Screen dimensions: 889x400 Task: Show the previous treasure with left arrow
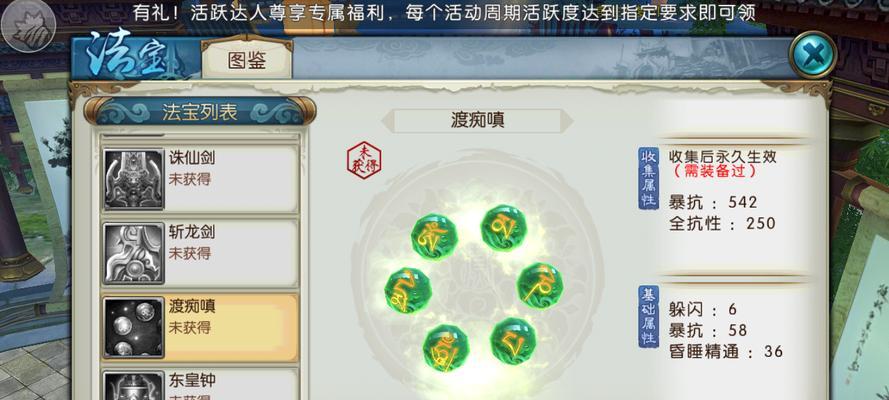(387, 121)
